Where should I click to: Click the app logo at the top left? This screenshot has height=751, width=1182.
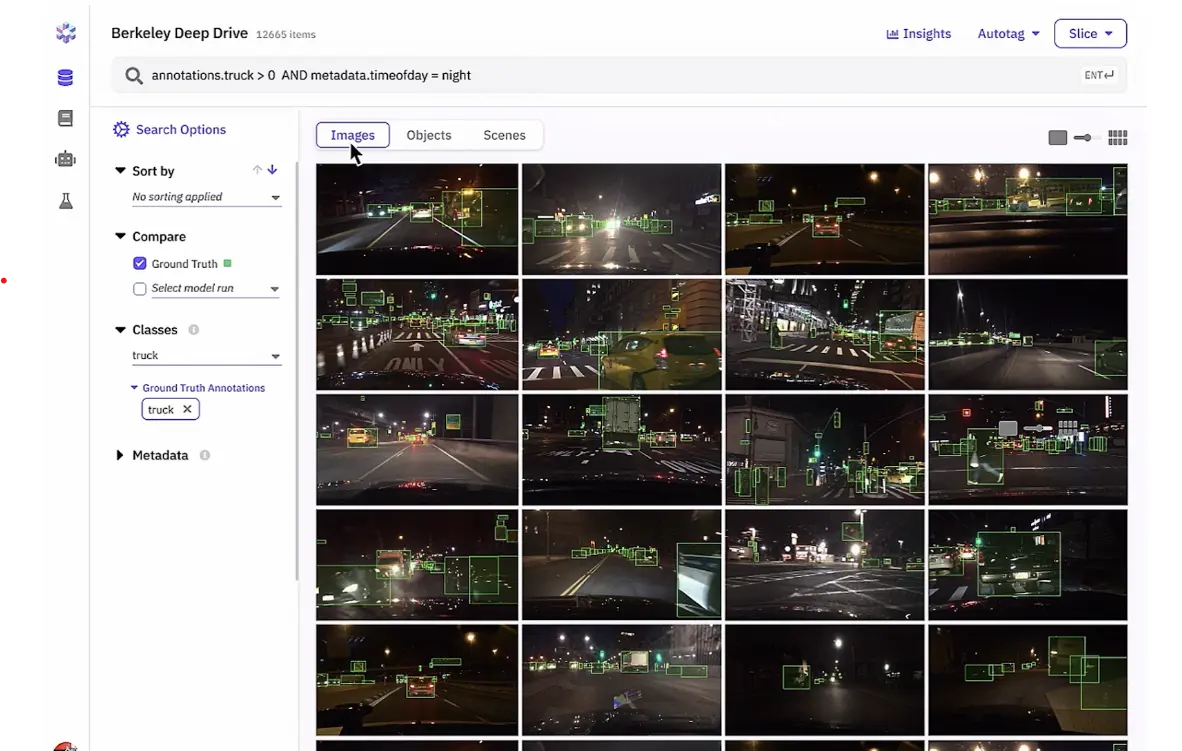[x=64, y=32]
